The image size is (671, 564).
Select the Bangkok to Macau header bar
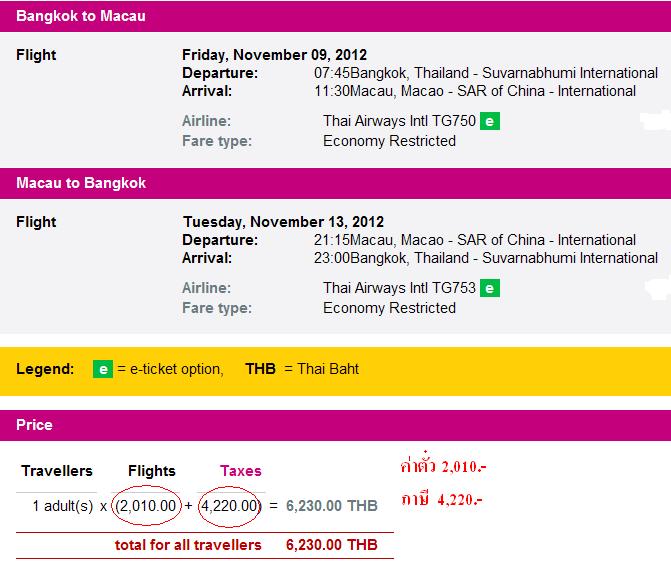336,16
